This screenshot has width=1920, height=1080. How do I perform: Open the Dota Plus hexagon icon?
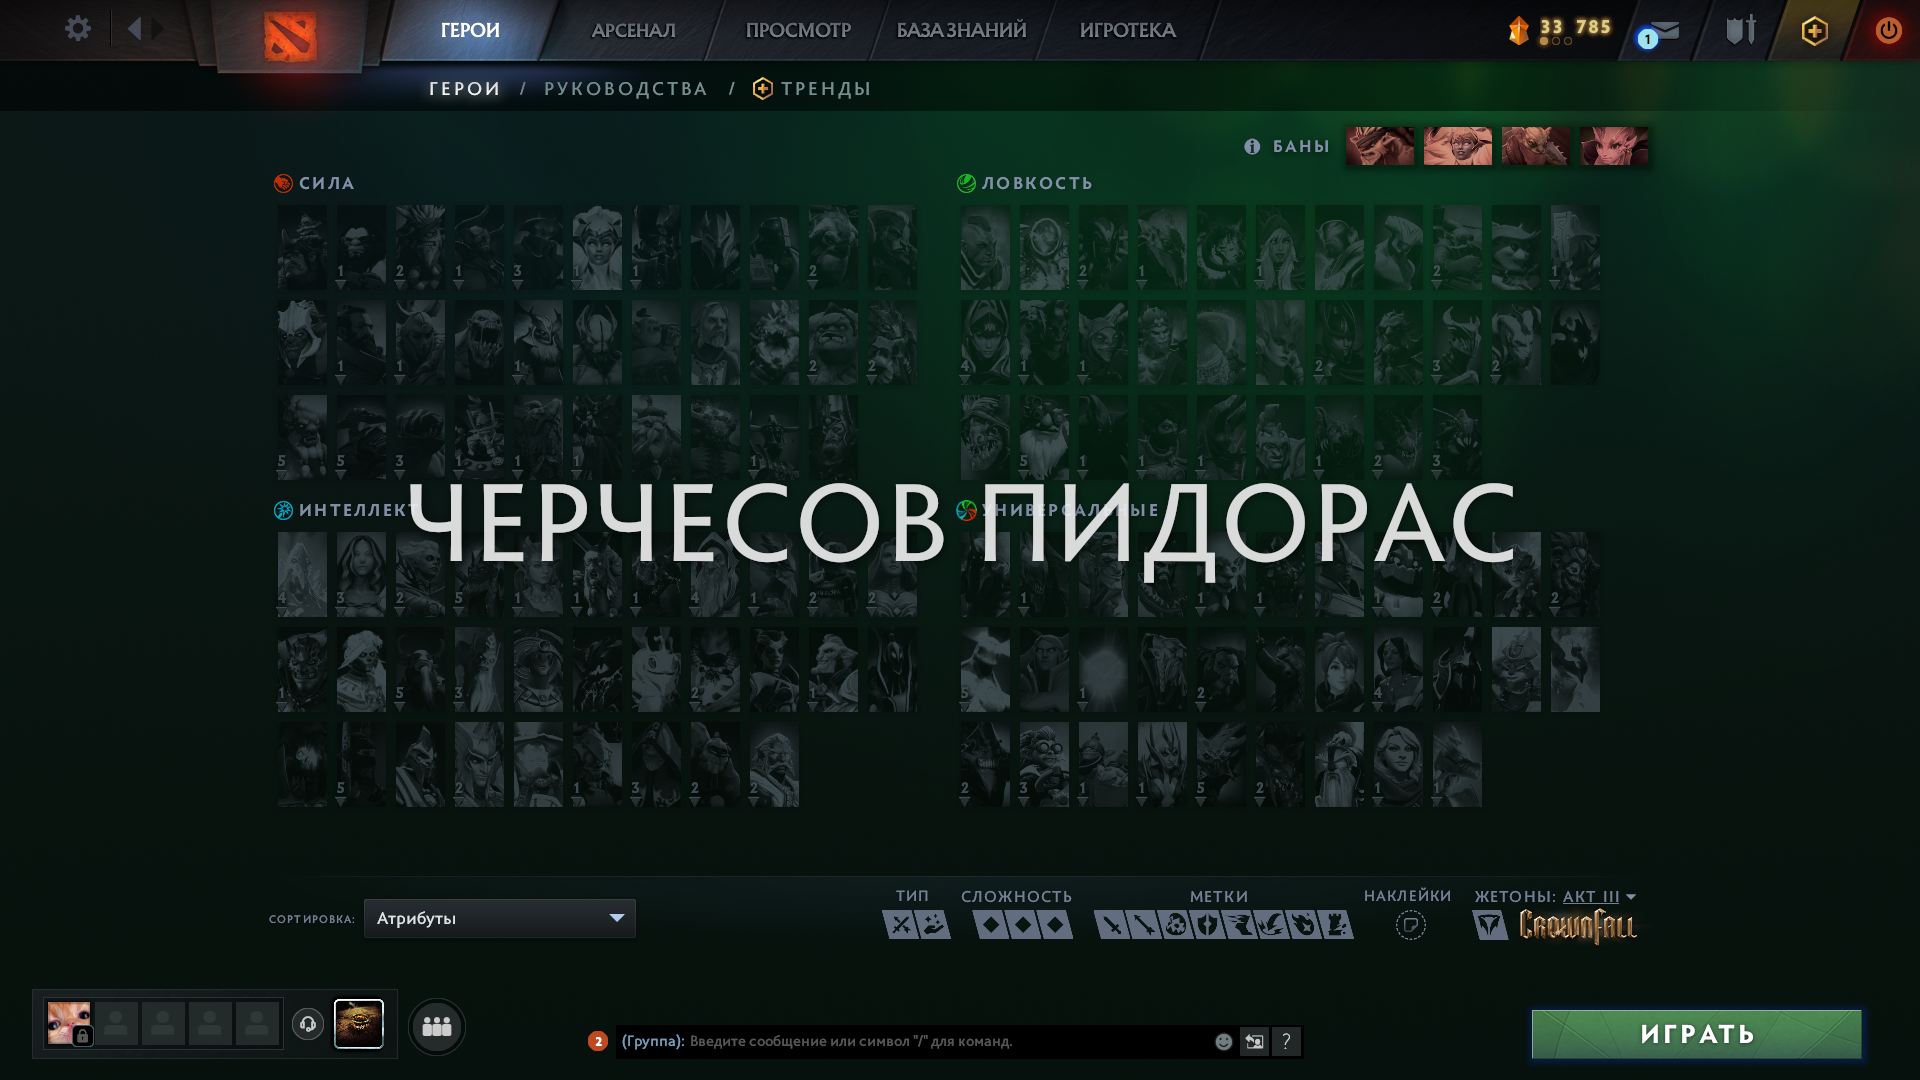click(1814, 31)
